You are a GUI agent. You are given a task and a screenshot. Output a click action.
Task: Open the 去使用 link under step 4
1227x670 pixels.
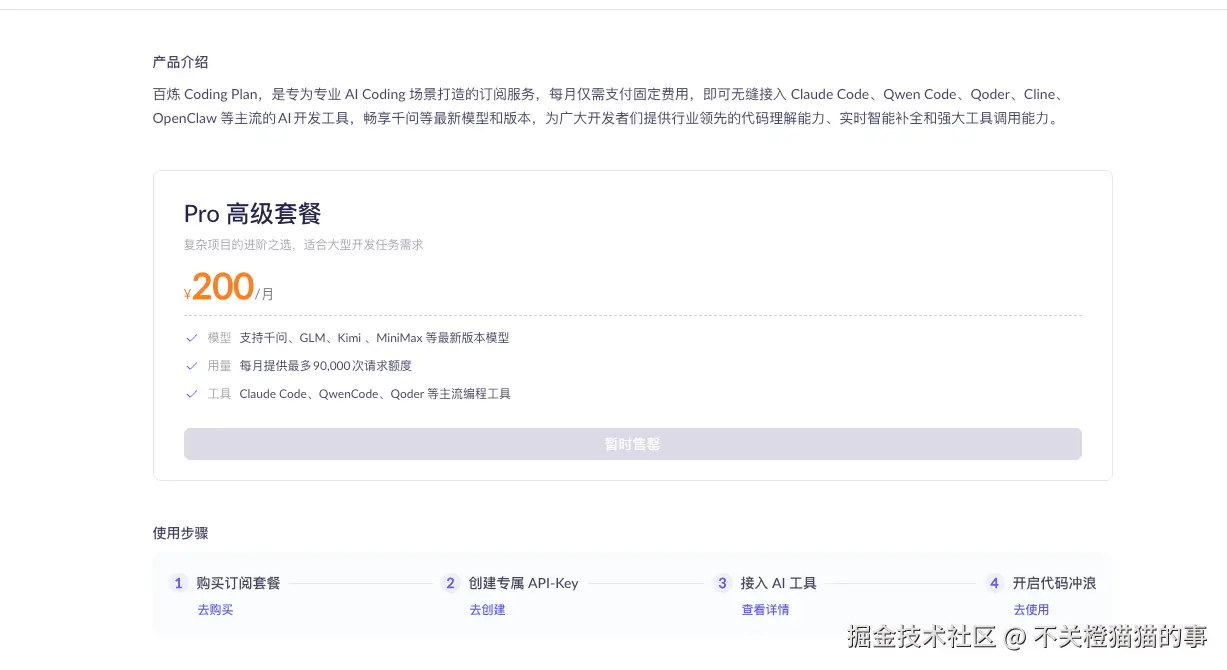(1031, 609)
